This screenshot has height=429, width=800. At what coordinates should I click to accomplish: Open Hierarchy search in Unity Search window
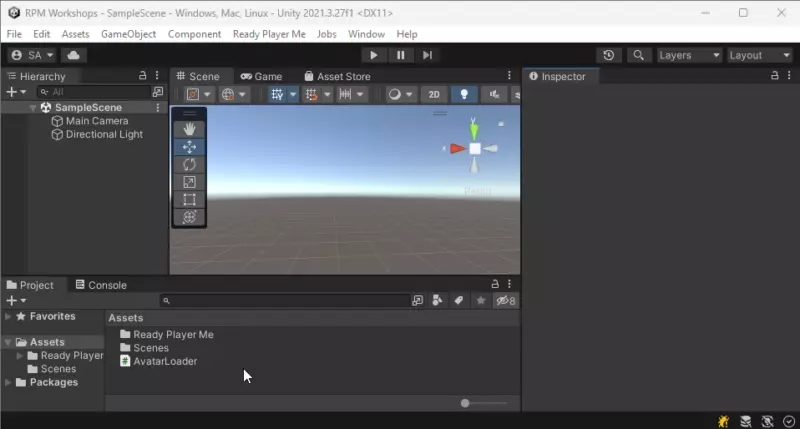[x=158, y=92]
